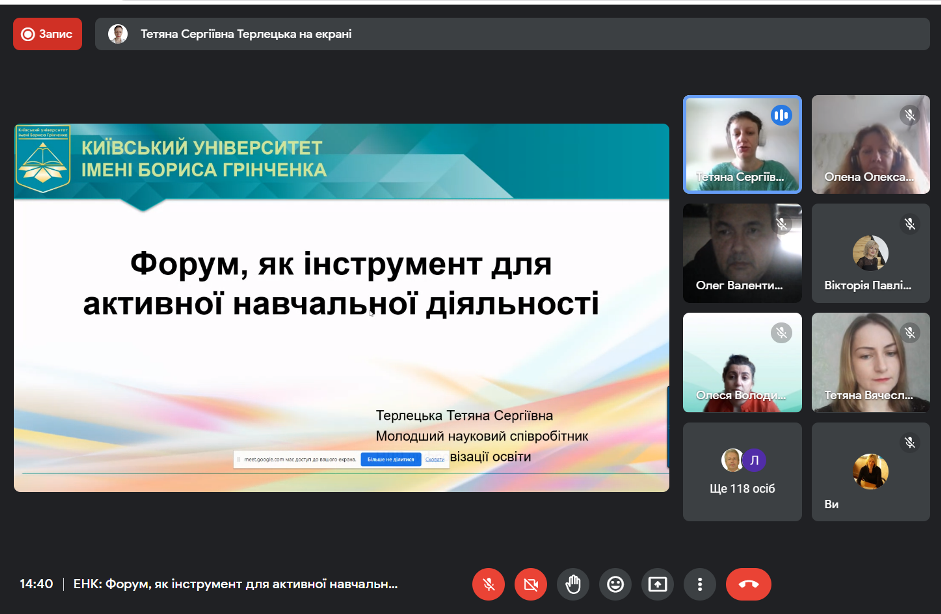This screenshot has height=614, width=941.
Task: Click the blue stop sharing button in slide
Action: (x=389, y=459)
